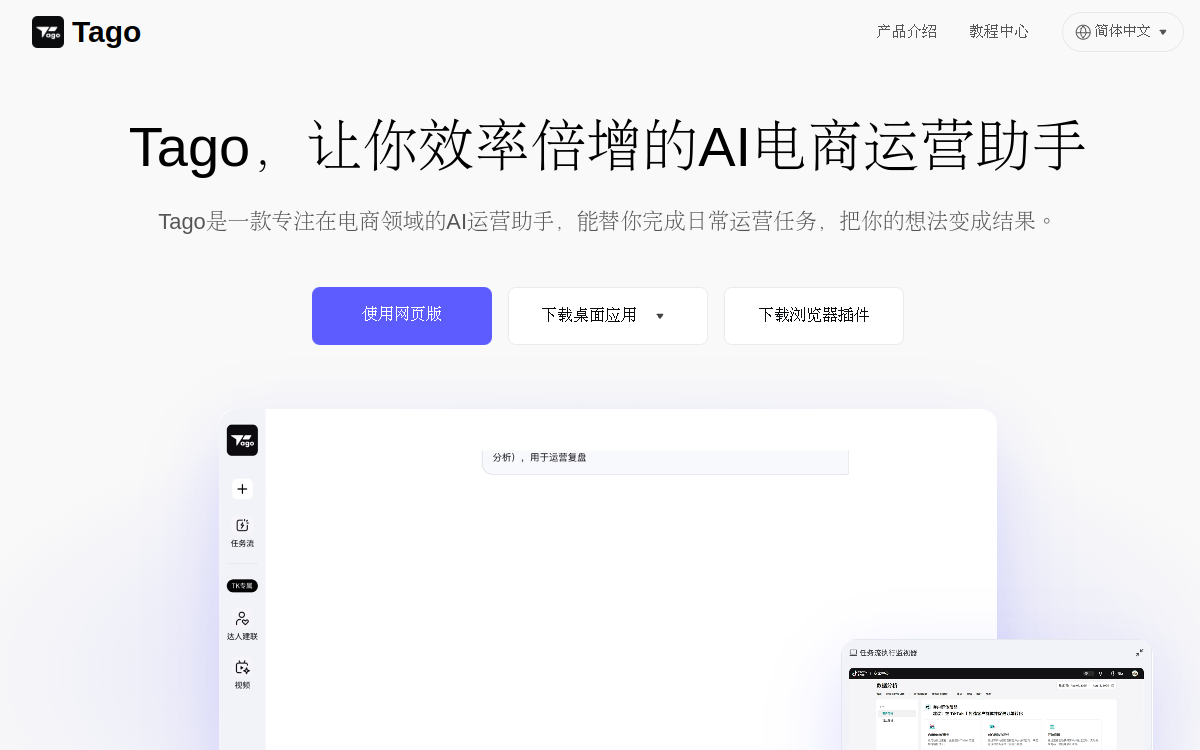Go to 教程中心 in the top navigation
The width and height of the screenshot is (1200, 750).
999,31
